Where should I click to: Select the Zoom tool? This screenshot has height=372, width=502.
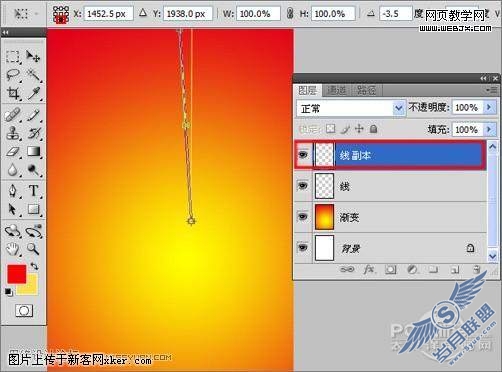coord(34,249)
